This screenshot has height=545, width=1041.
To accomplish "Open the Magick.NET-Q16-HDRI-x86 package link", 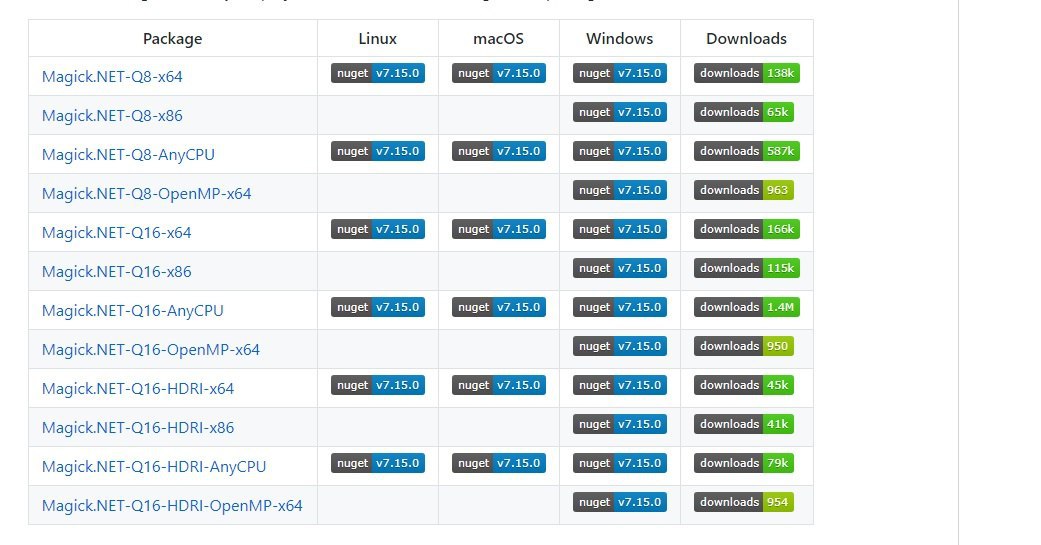I will pyautogui.click(x=138, y=428).
